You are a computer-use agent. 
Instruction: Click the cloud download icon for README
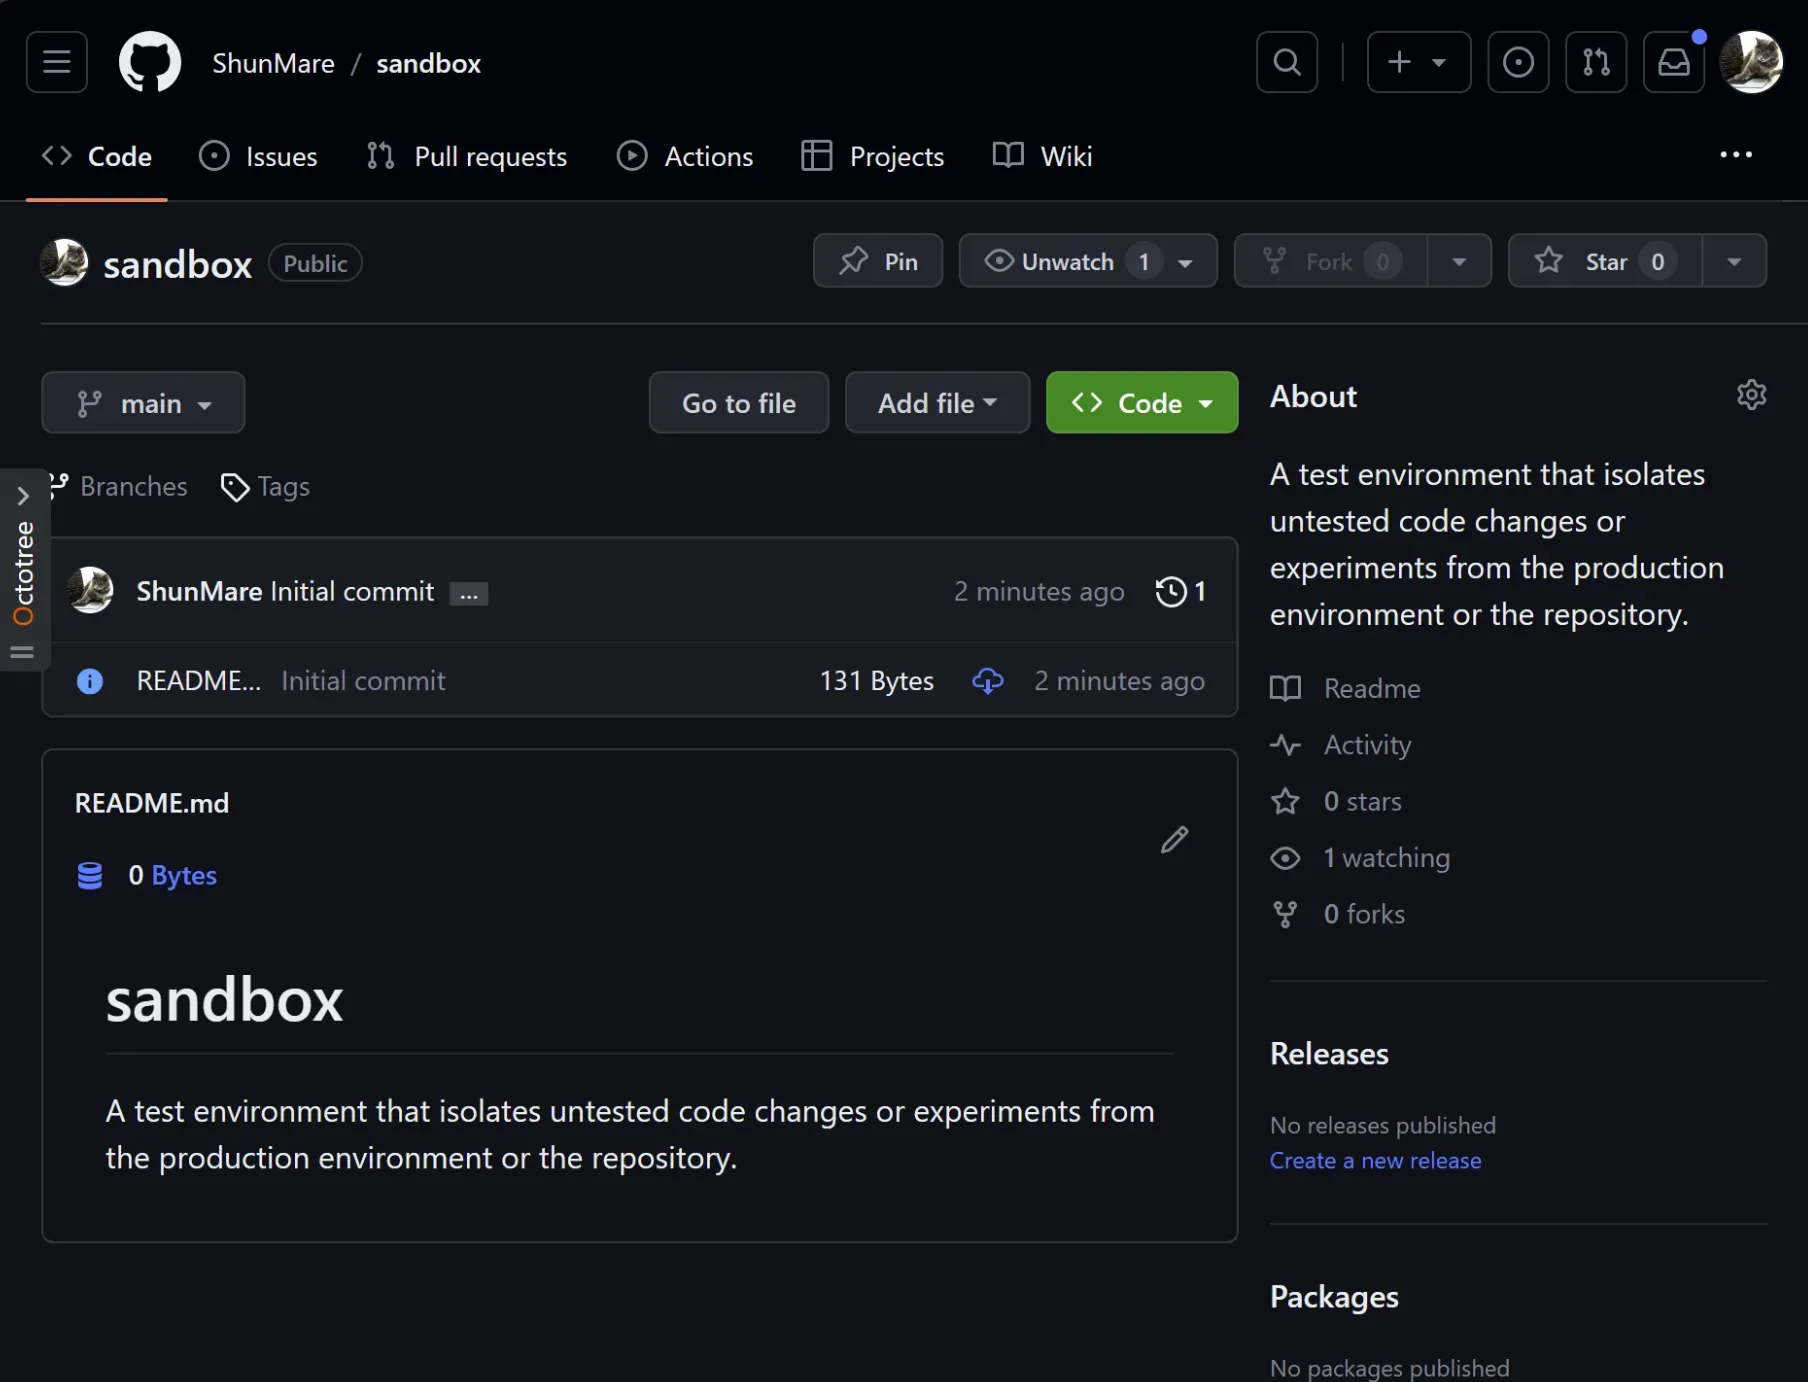pos(987,681)
